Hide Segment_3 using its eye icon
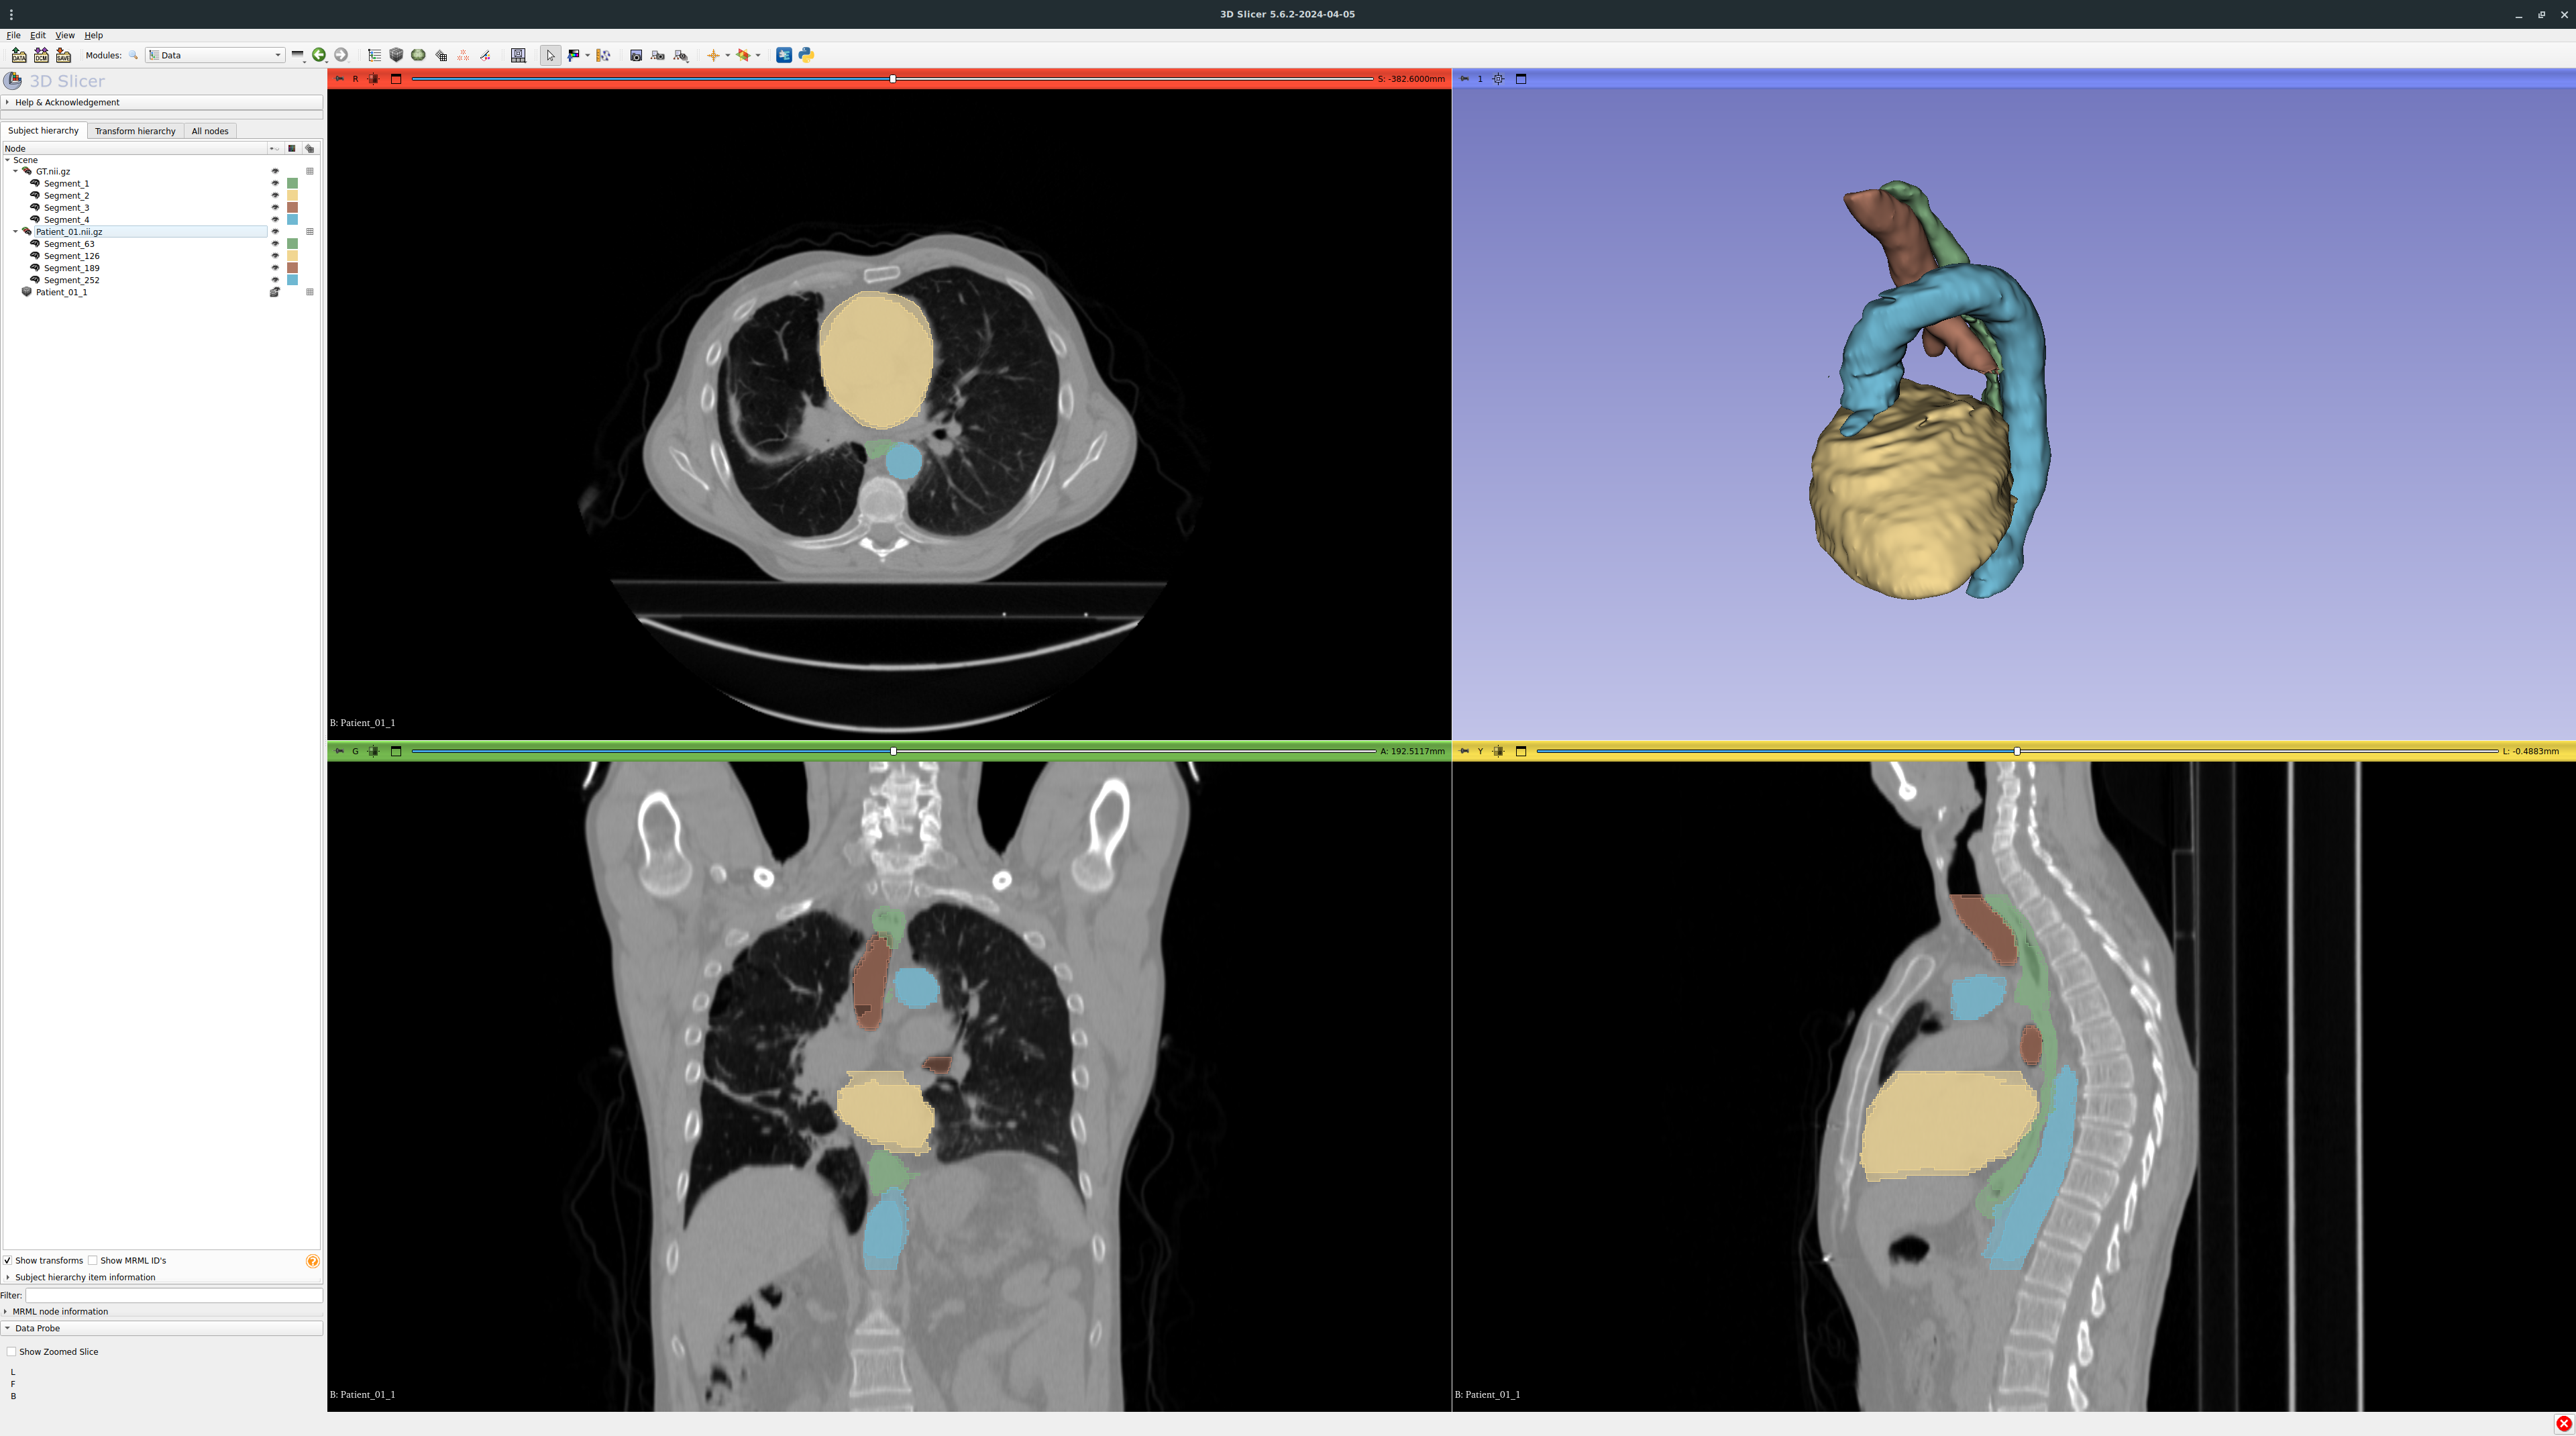This screenshot has height=1436, width=2576. (275, 208)
